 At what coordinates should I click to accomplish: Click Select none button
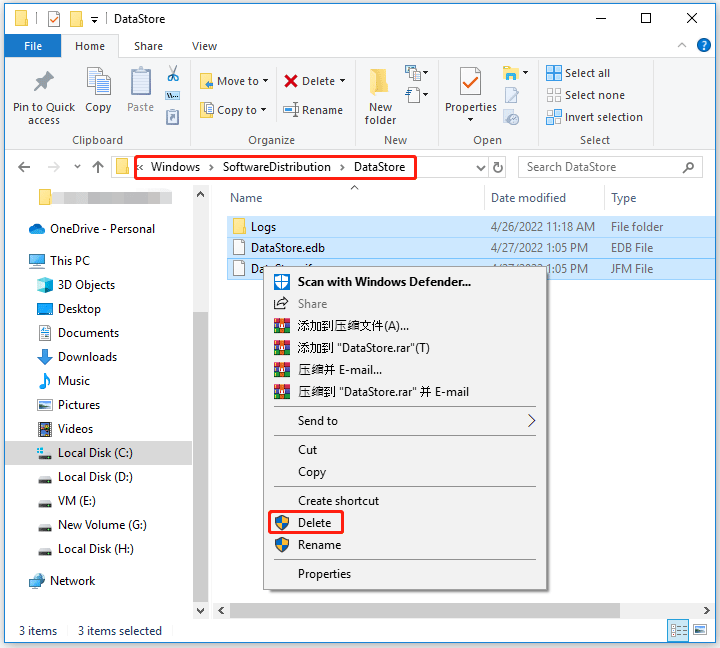[586, 95]
